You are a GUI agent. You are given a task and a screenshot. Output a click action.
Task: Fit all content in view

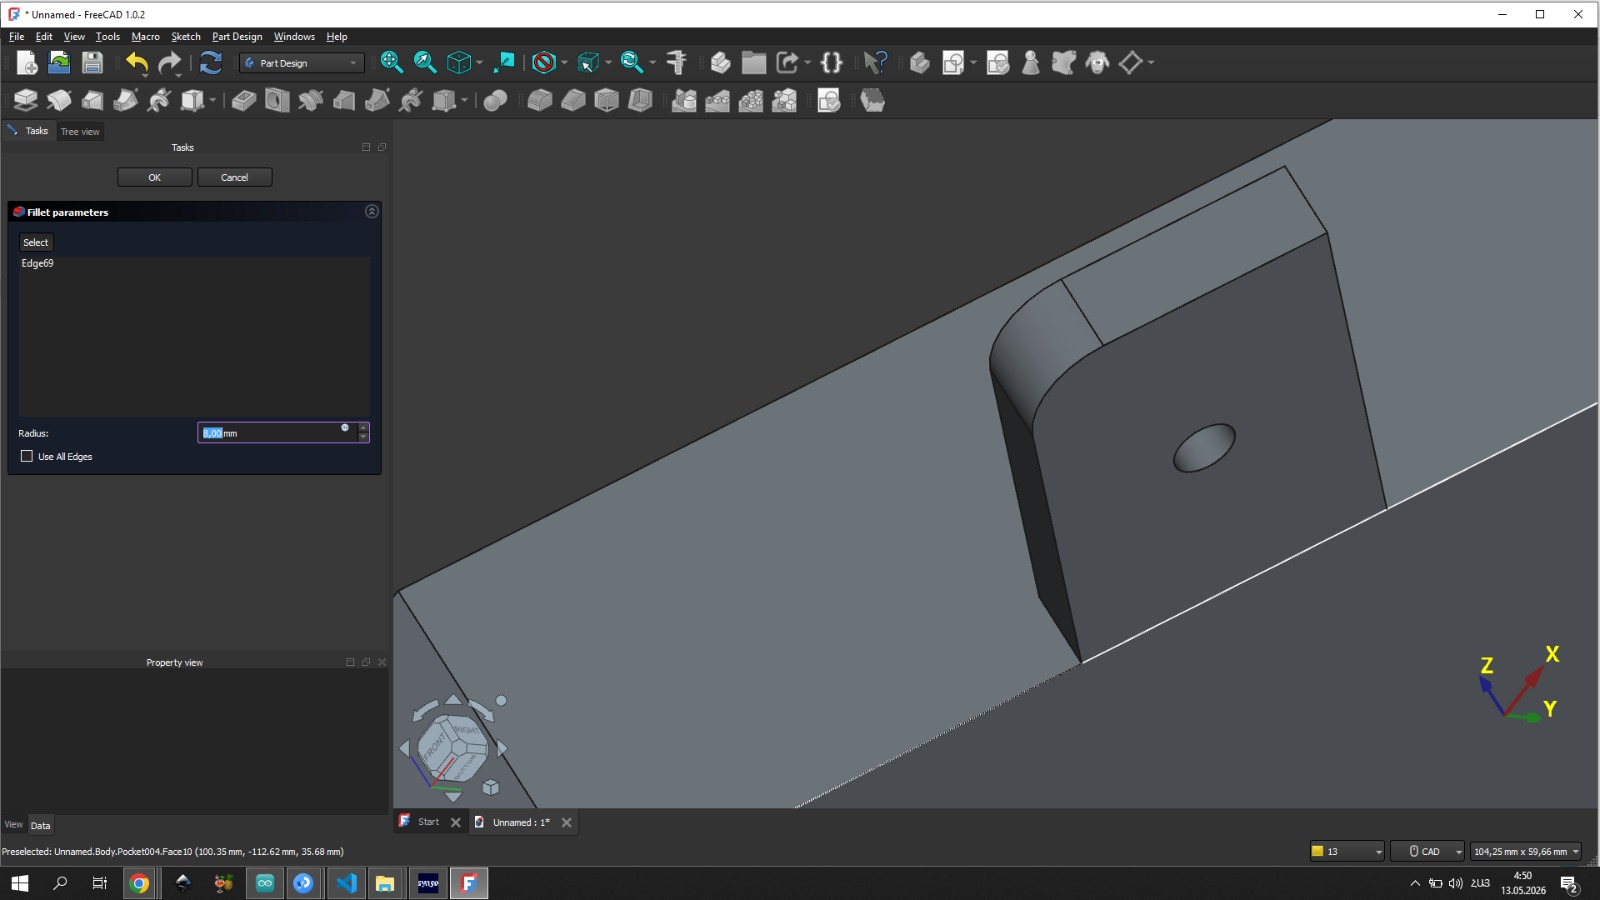[391, 63]
